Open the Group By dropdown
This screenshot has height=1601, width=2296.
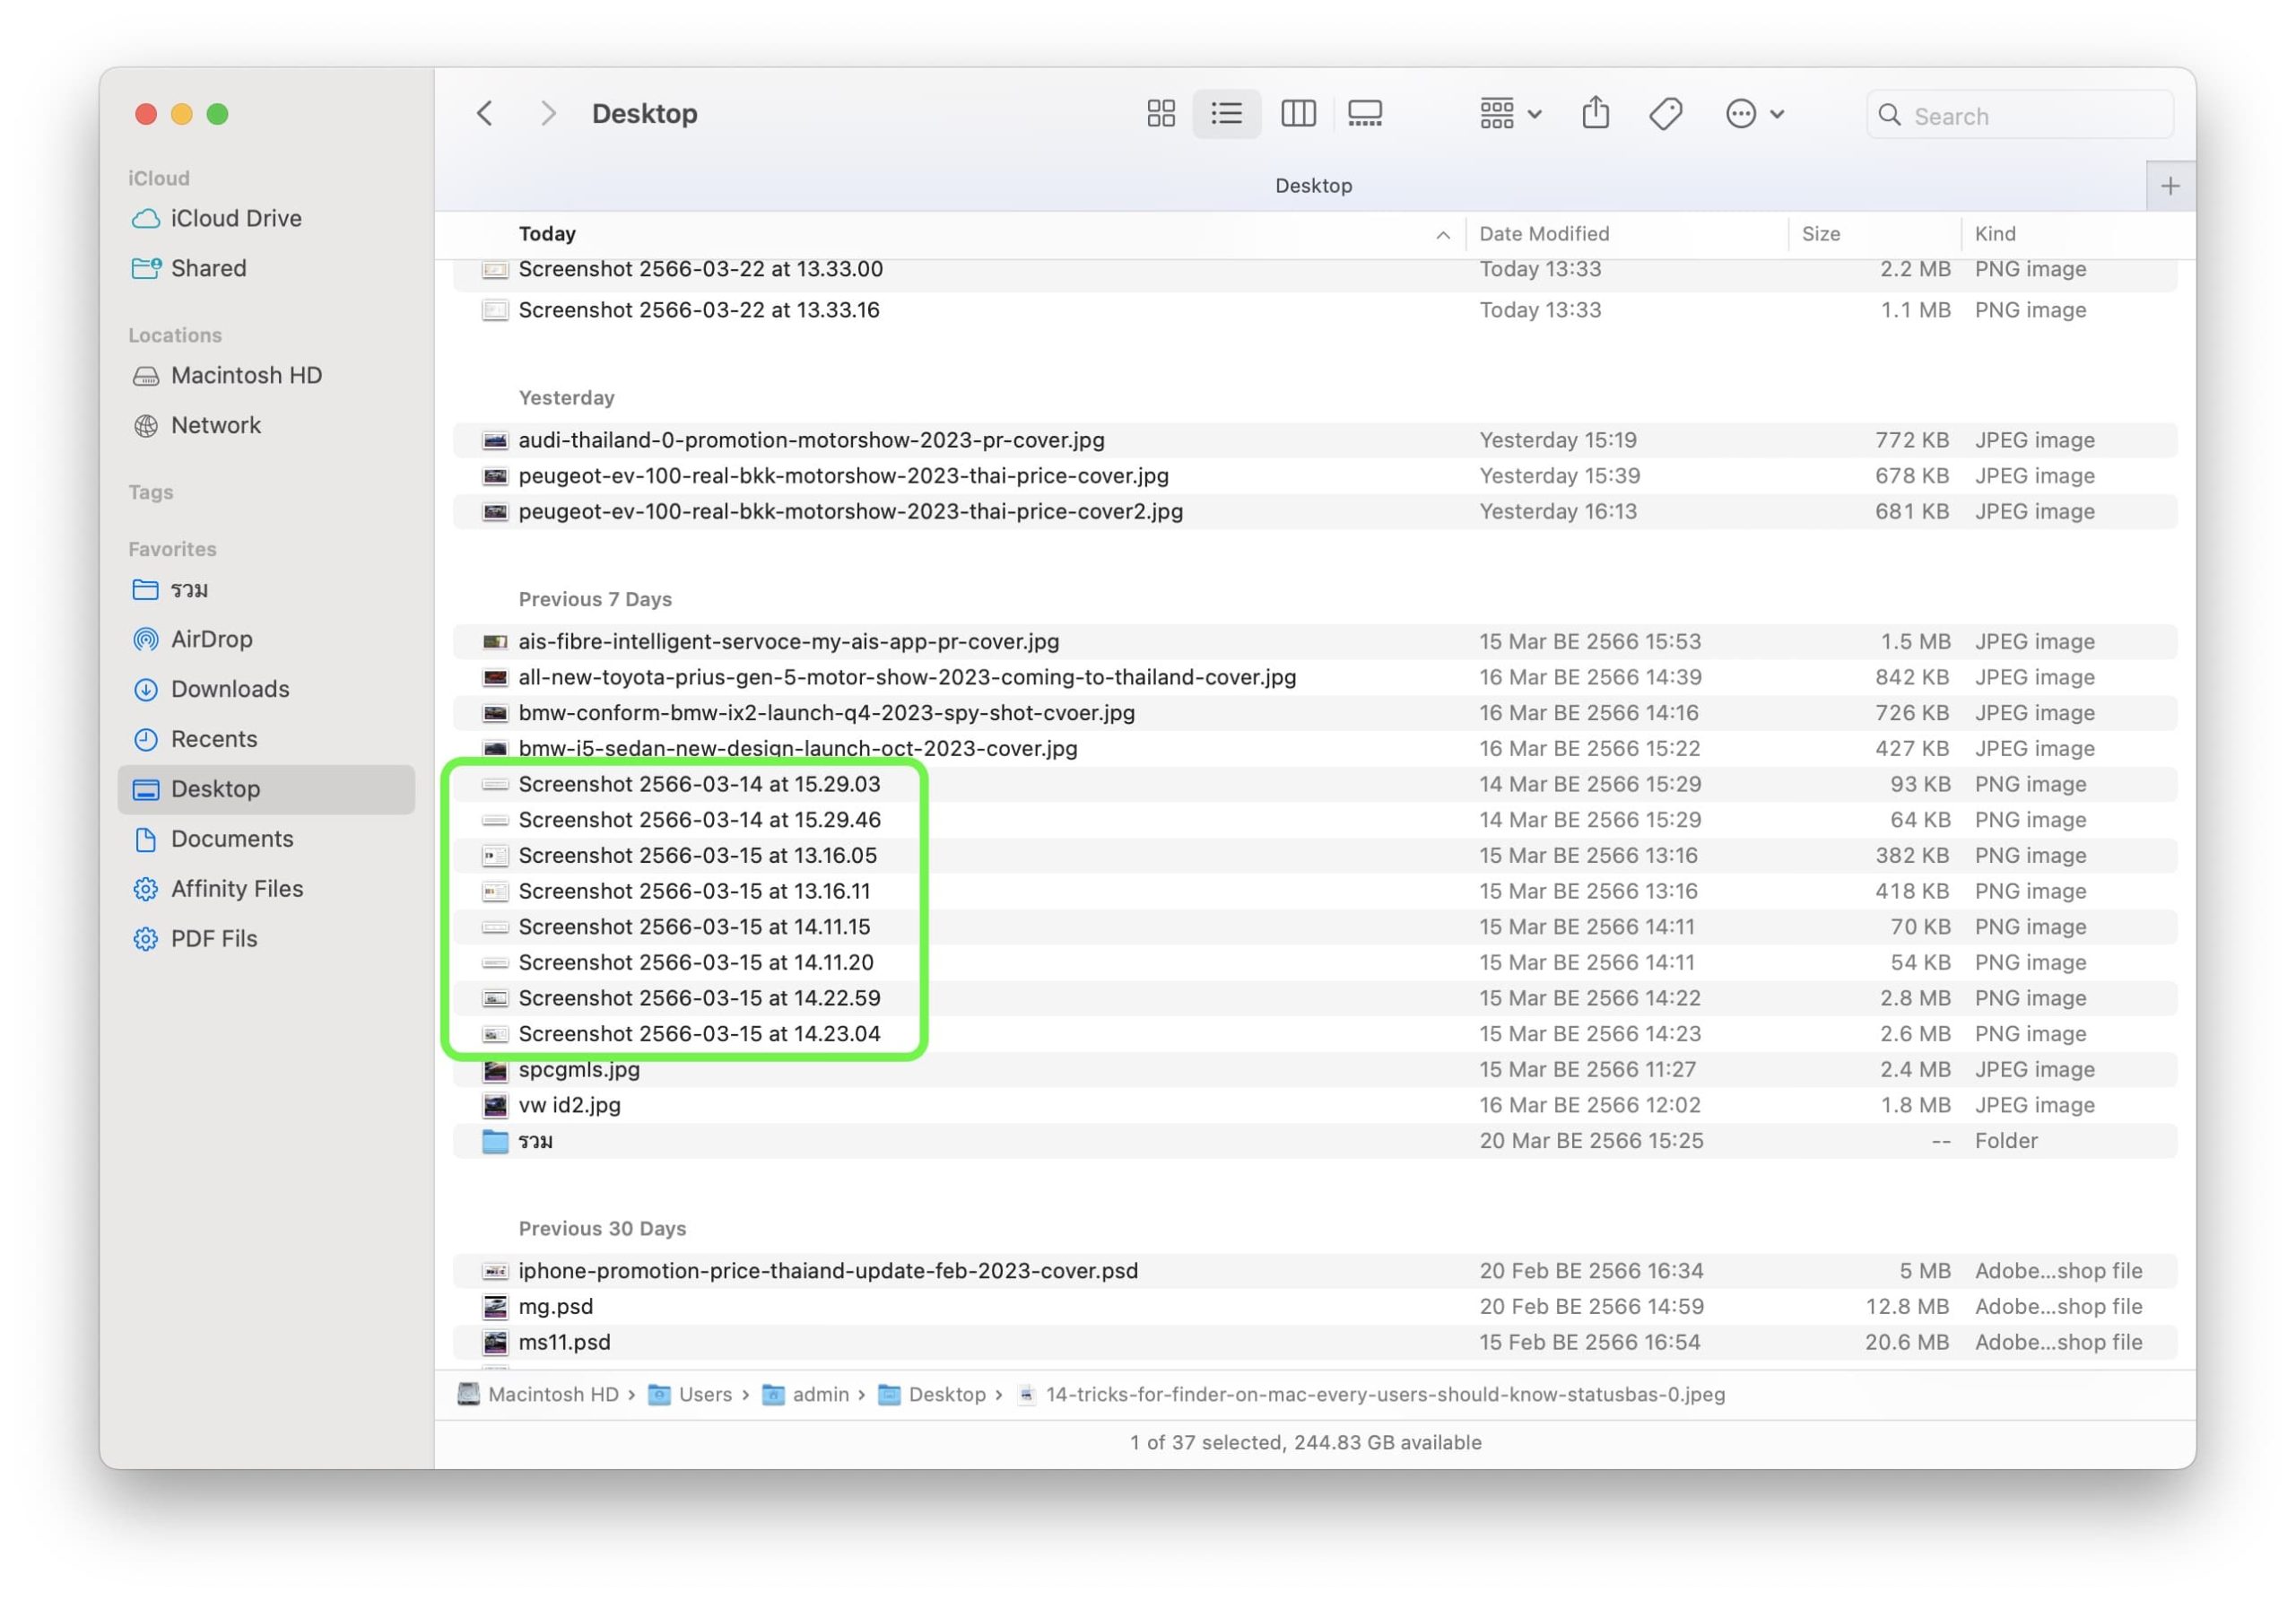pos(1509,114)
